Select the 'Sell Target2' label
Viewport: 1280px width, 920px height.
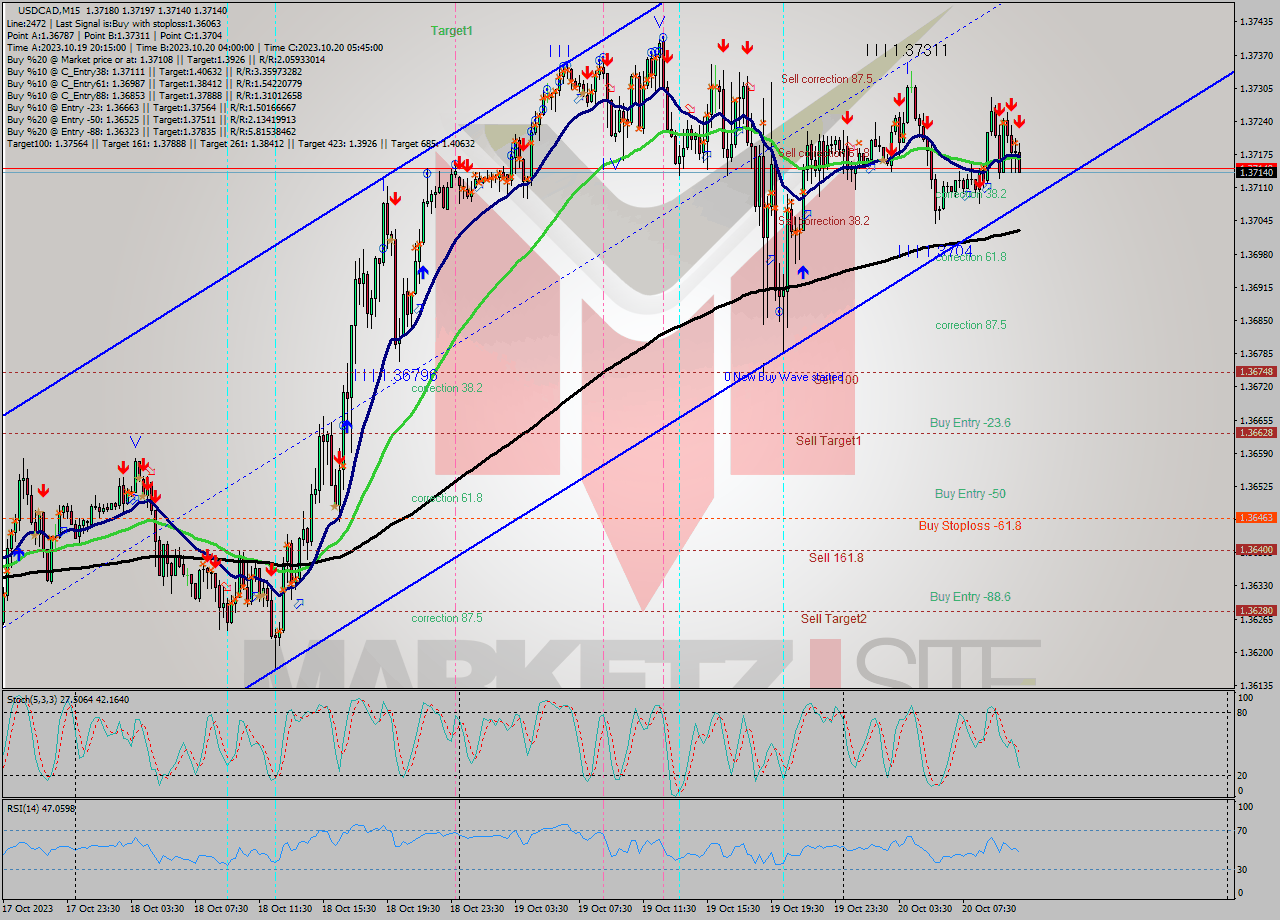(834, 619)
